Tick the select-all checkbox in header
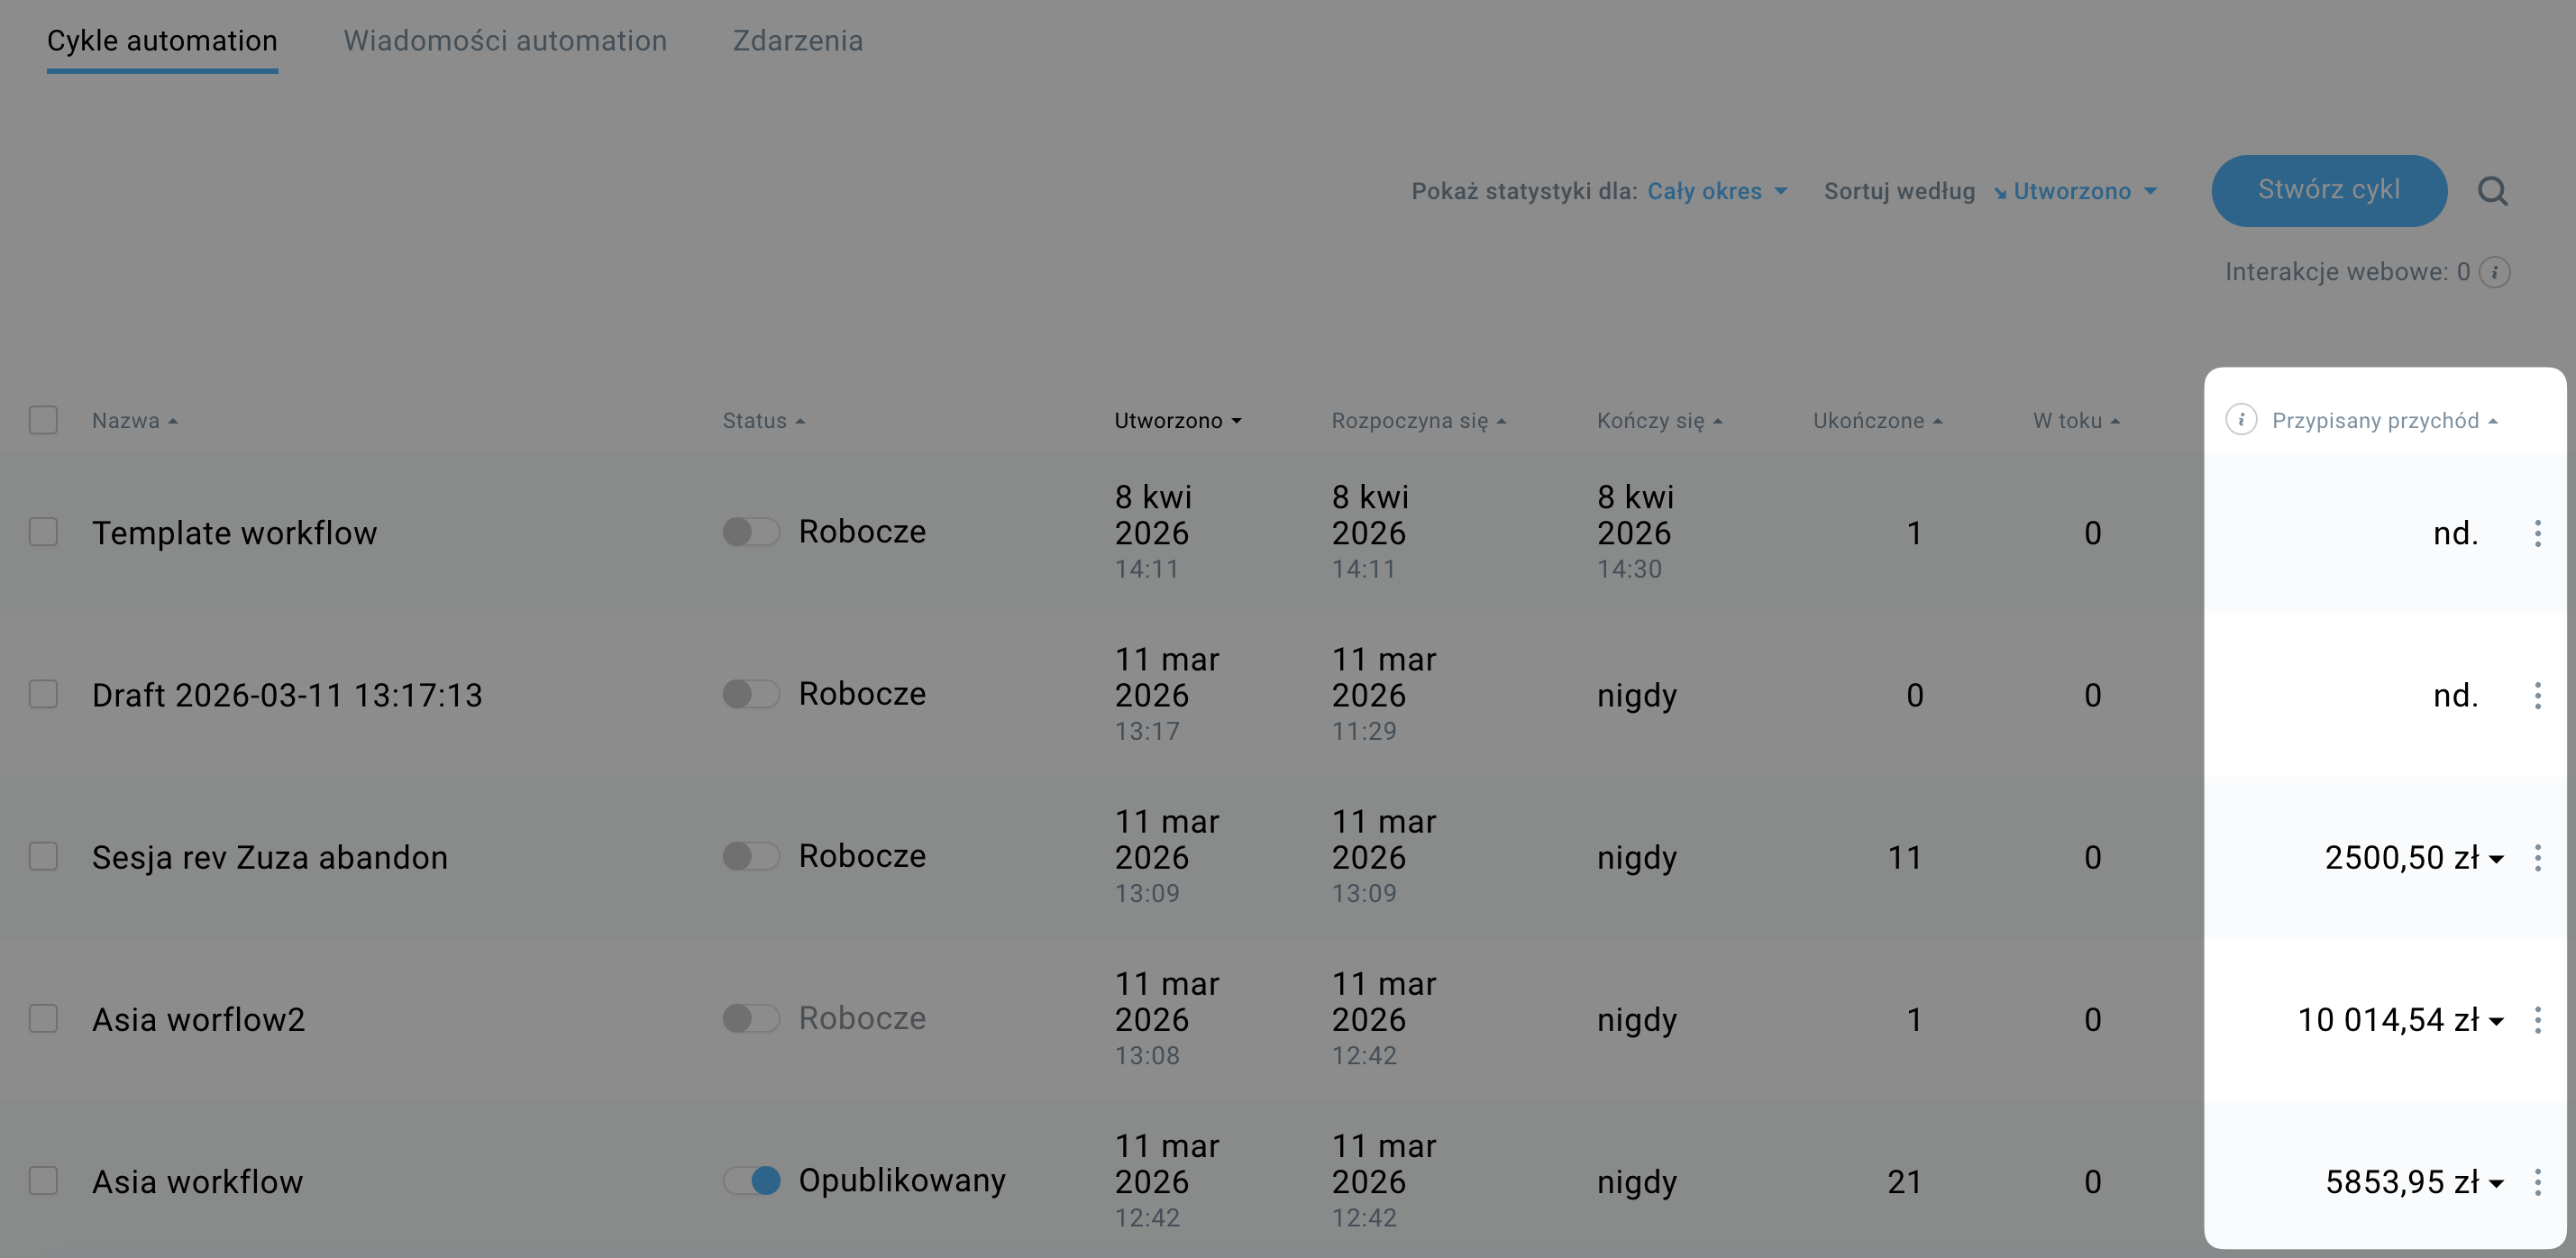Screen dimensions: 2576x1258 pyautogui.click(x=43, y=420)
